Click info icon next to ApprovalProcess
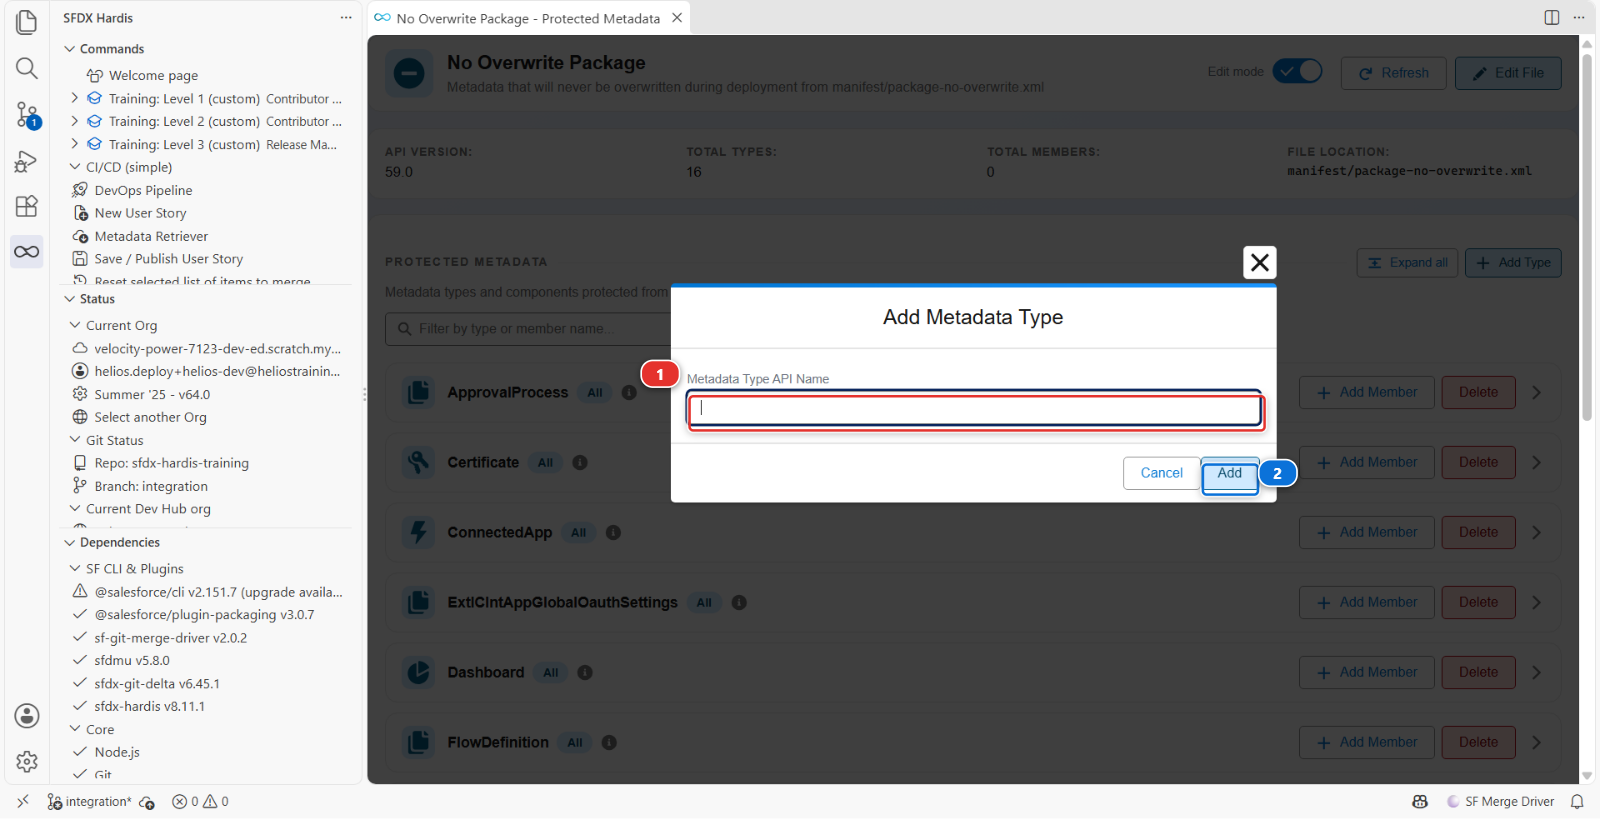 click(x=629, y=393)
